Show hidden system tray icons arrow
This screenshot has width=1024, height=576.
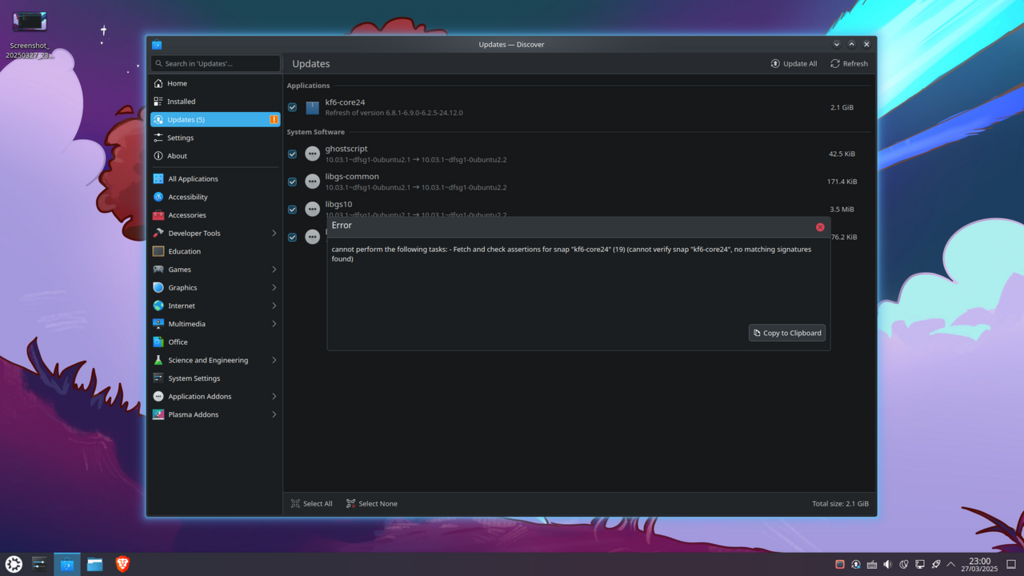click(951, 564)
